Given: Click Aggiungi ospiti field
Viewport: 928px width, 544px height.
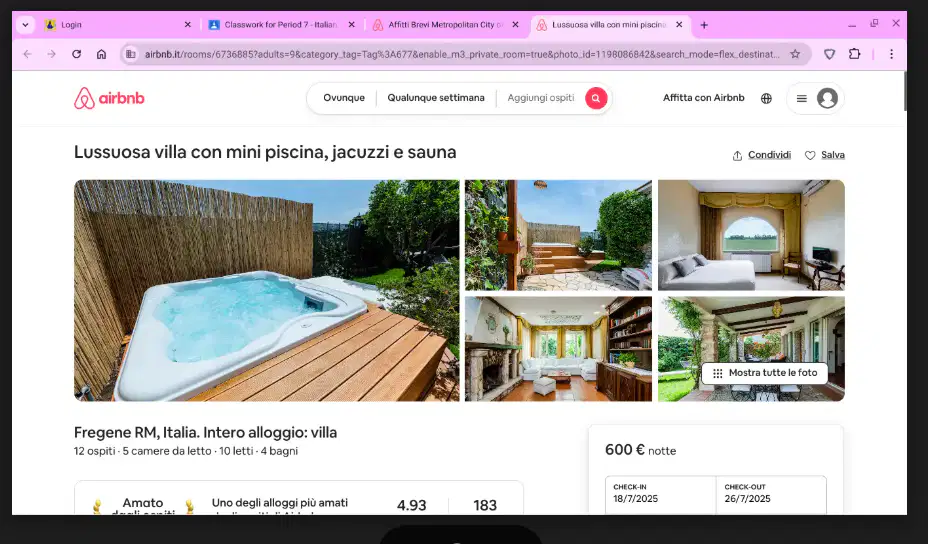Looking at the screenshot, I should pyautogui.click(x=540, y=98).
